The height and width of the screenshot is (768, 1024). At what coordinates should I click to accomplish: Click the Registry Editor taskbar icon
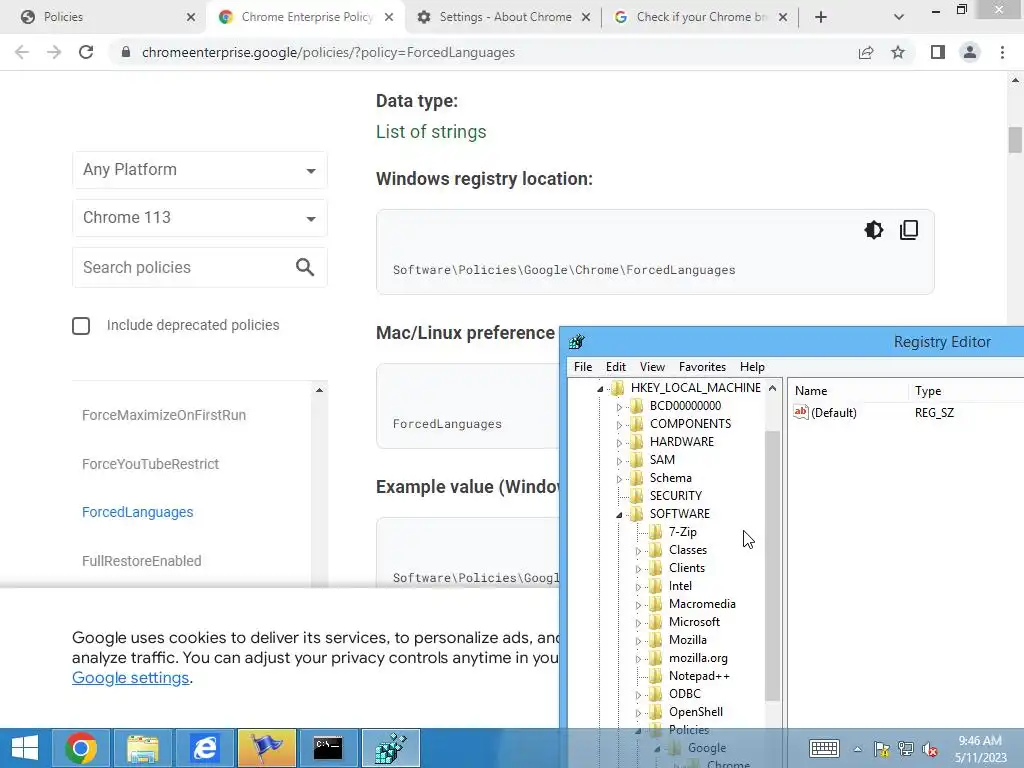coord(391,748)
